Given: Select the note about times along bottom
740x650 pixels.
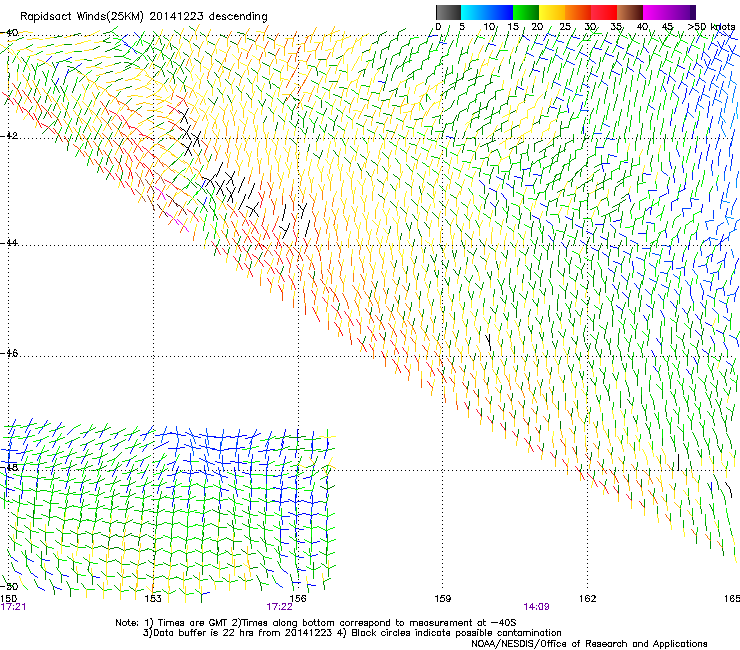Looking at the screenshot, I should (374, 623).
